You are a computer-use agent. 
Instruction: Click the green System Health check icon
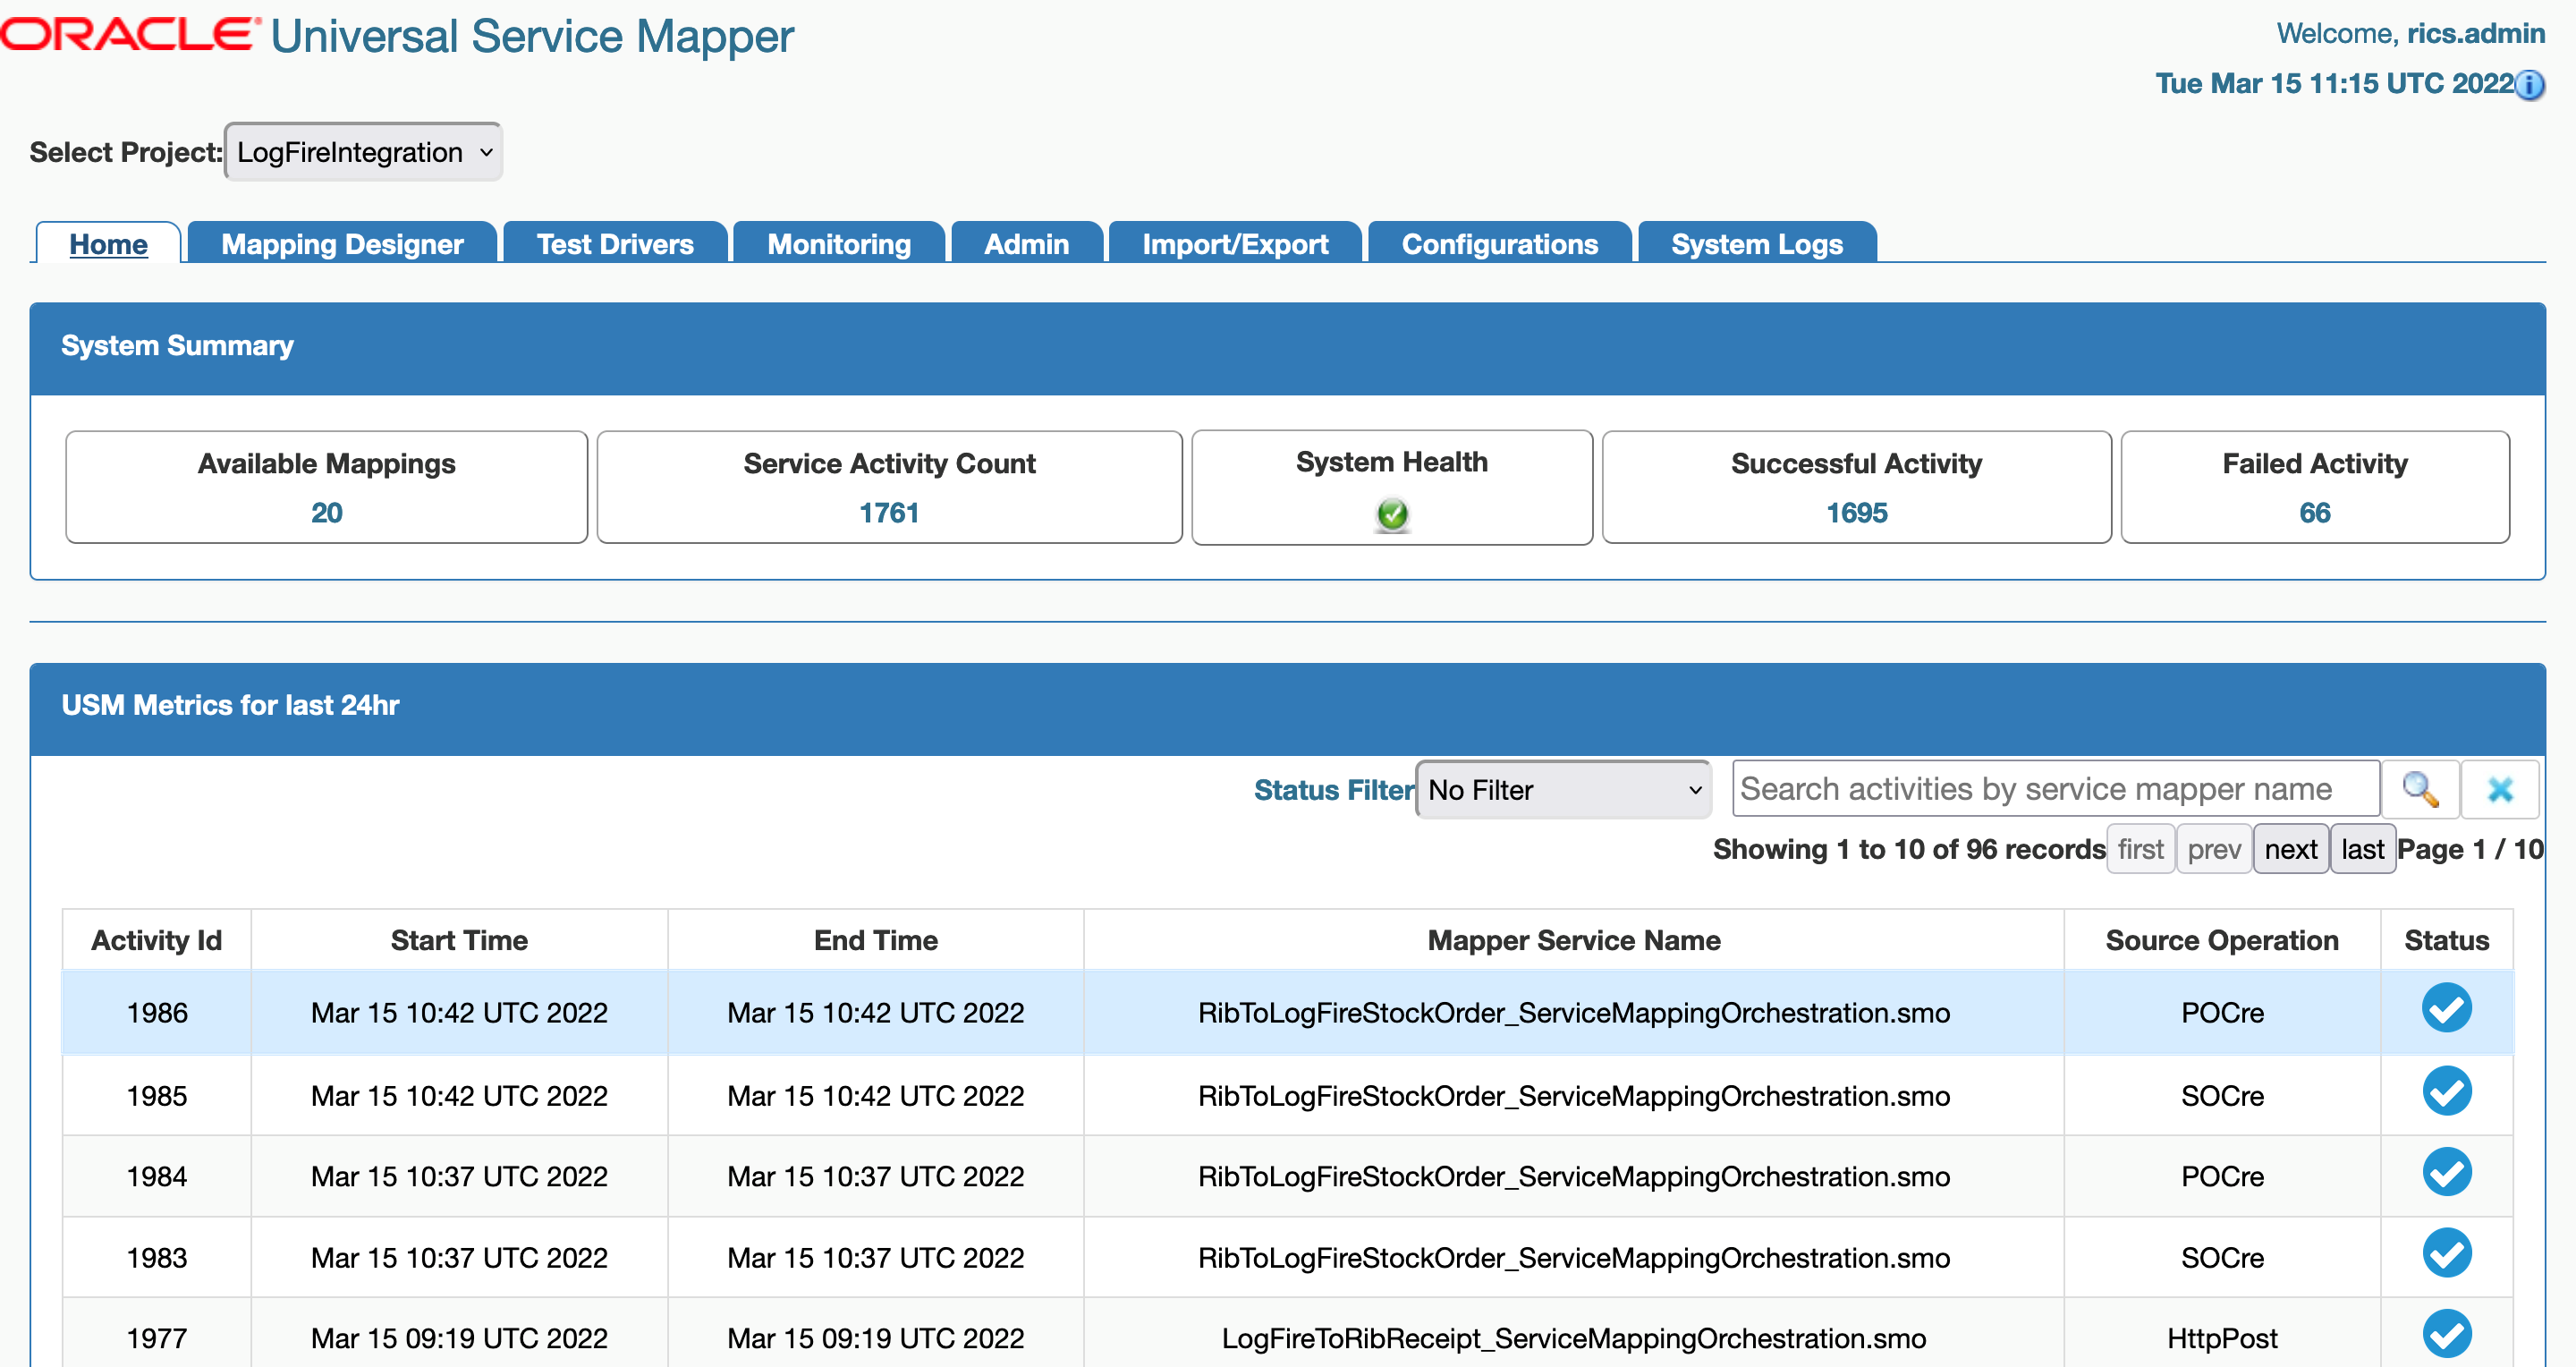(1392, 514)
